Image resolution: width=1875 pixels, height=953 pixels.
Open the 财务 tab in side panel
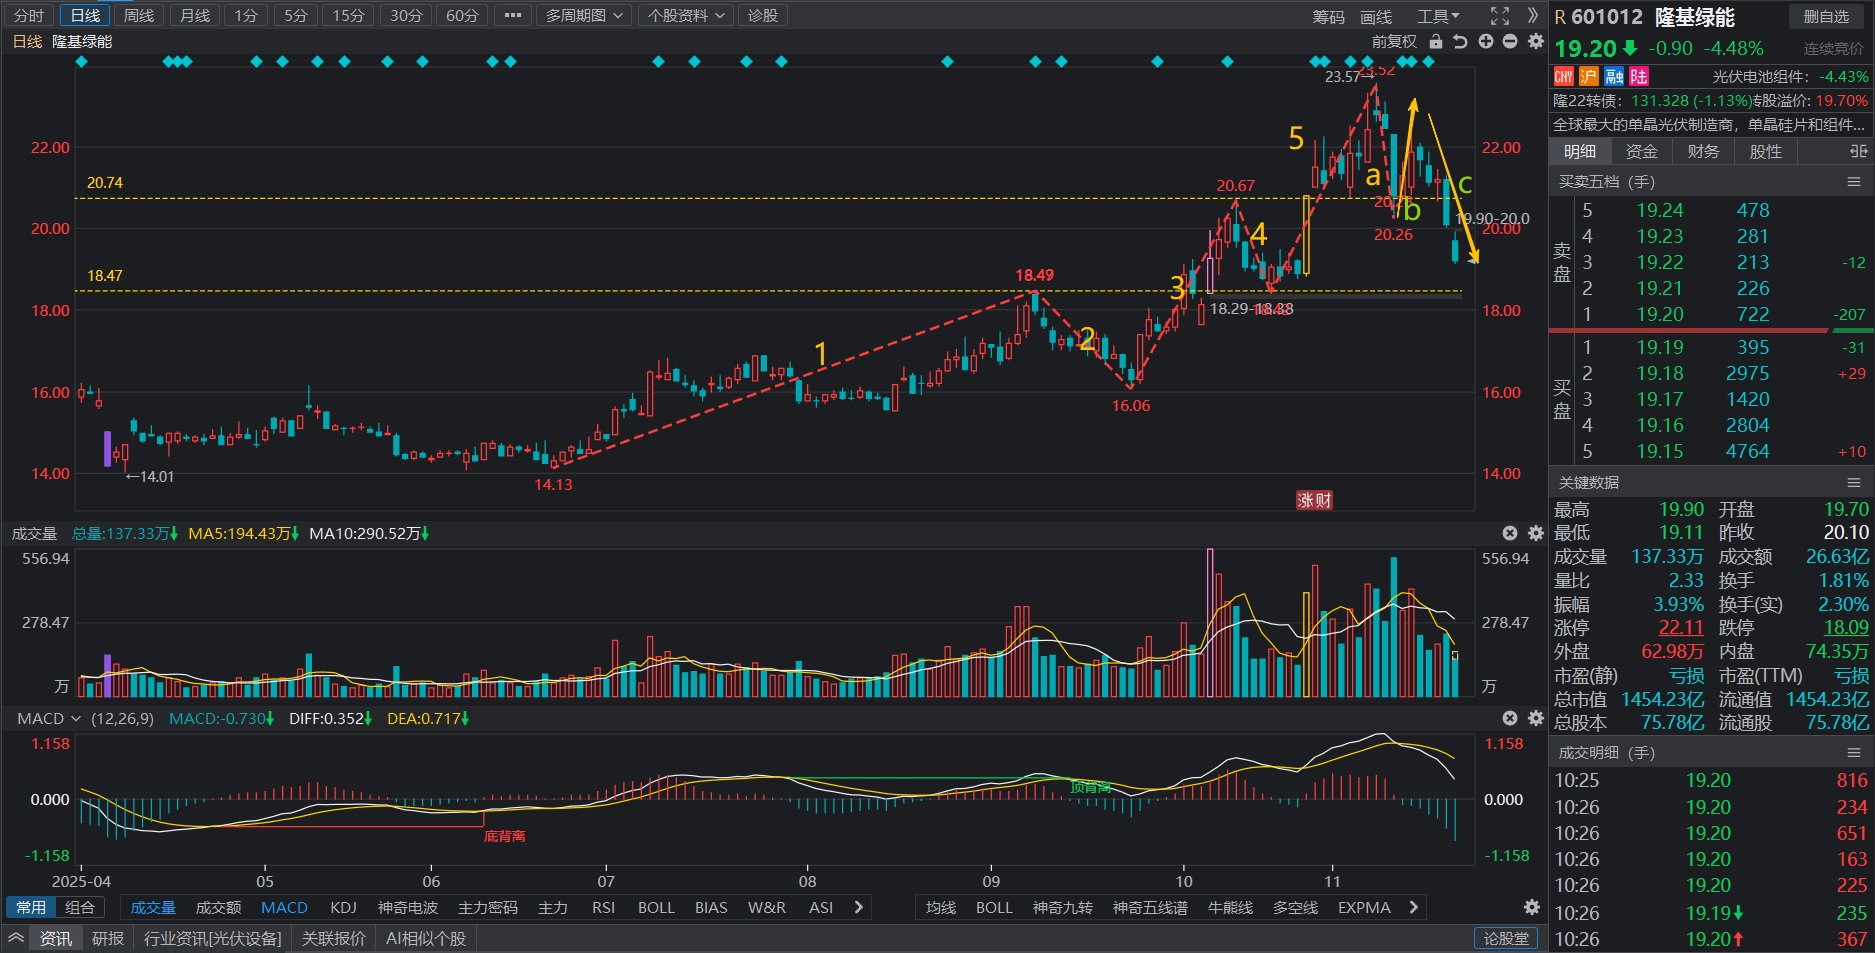tap(1703, 151)
